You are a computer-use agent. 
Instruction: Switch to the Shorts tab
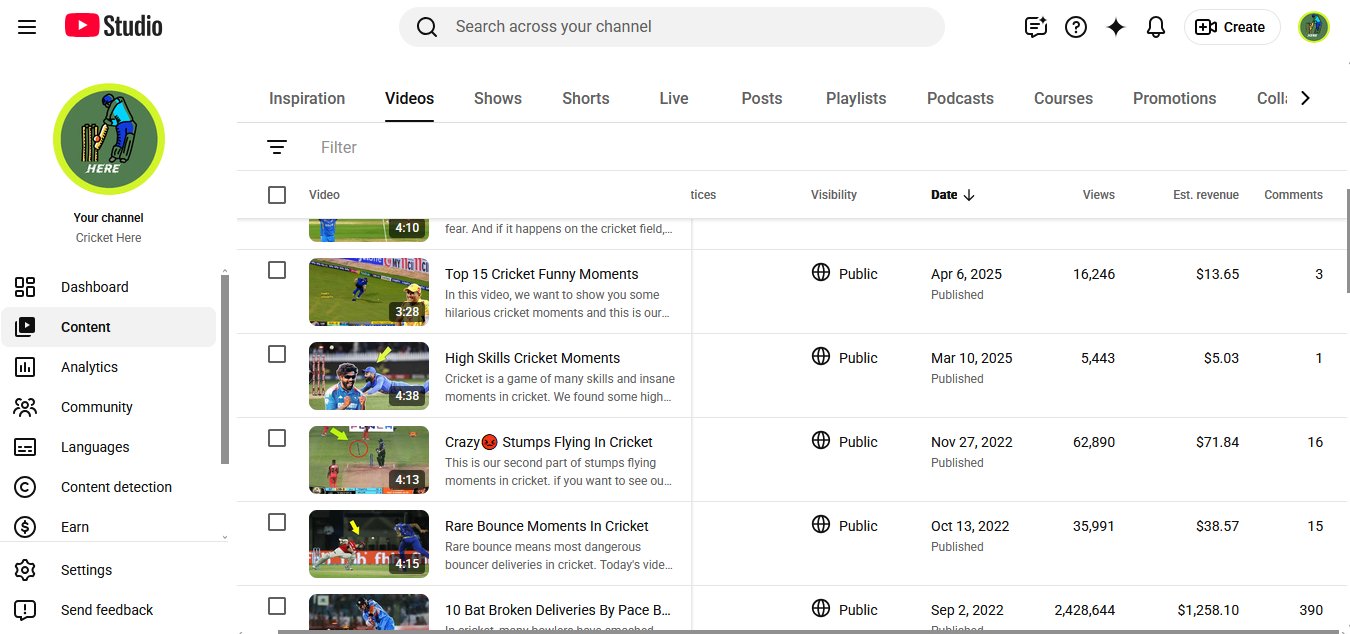[586, 98]
